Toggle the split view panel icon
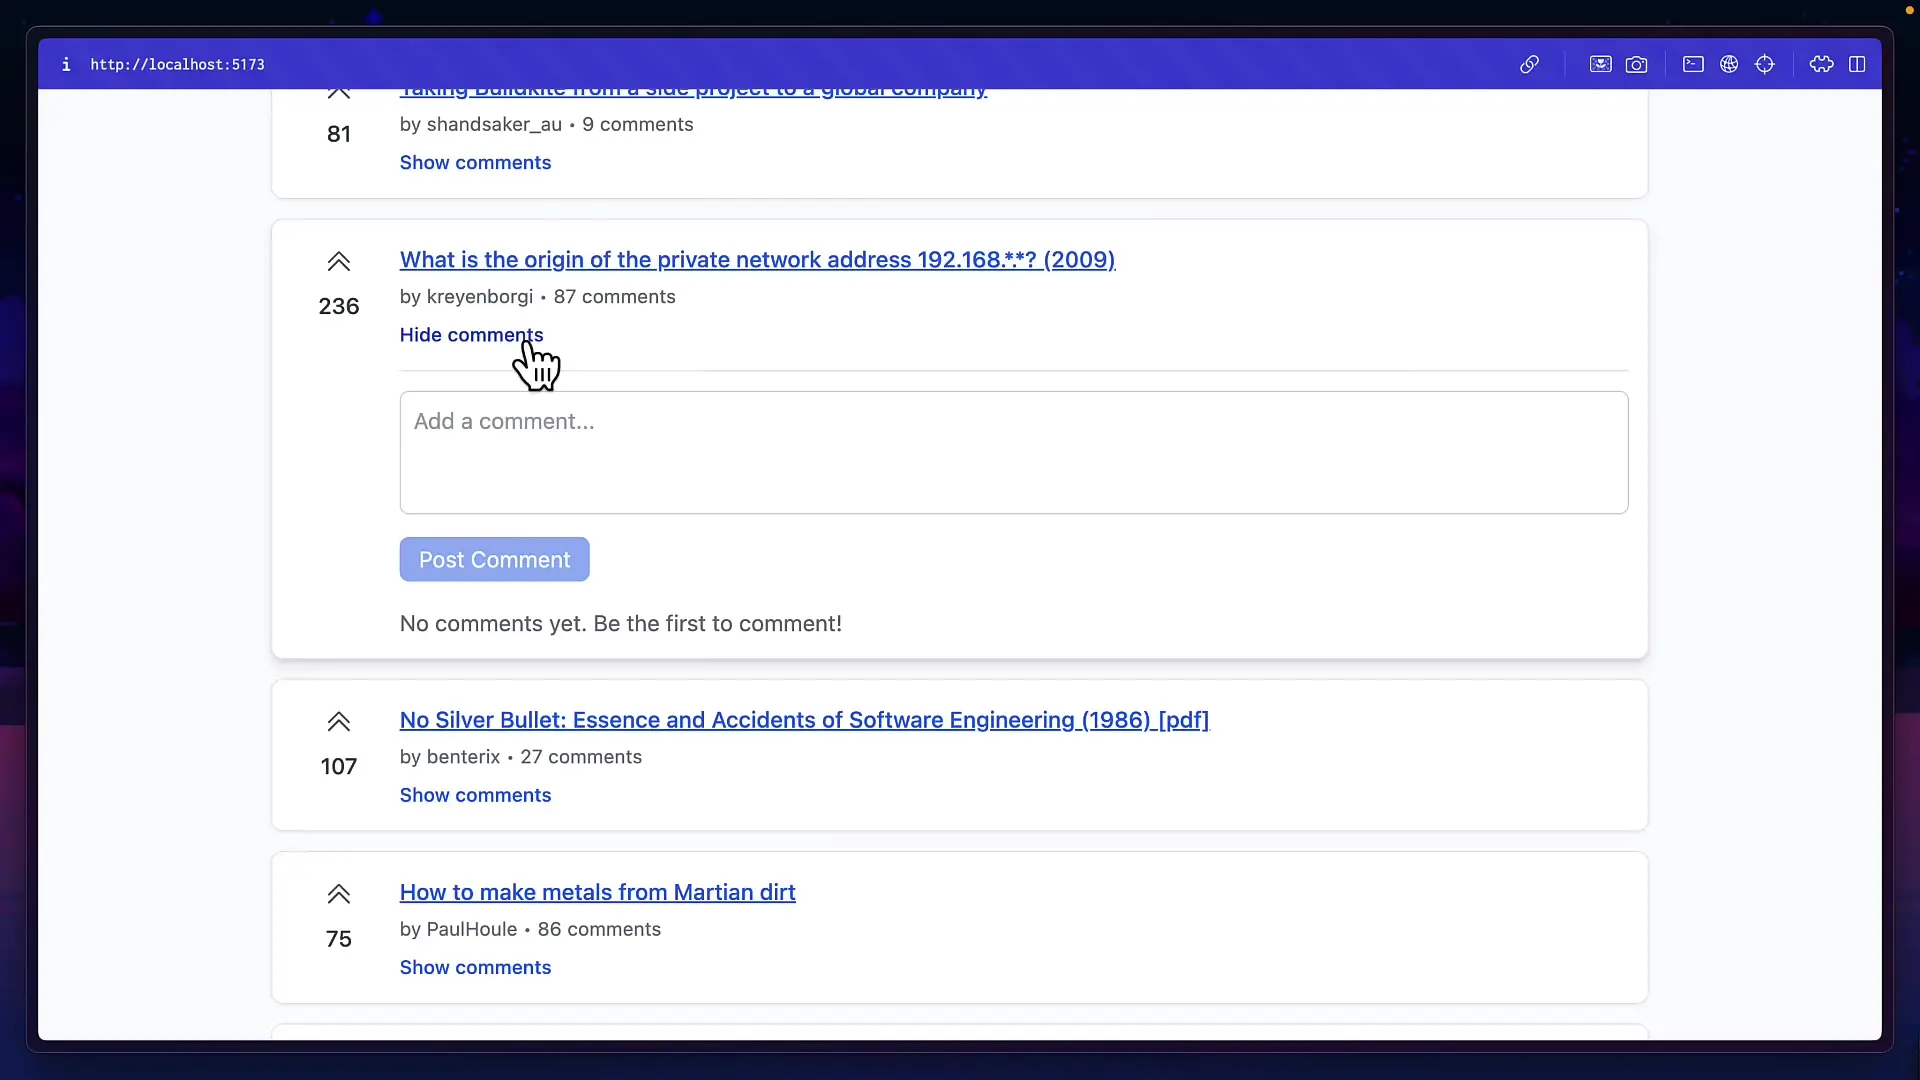1920x1080 pixels. (1857, 64)
